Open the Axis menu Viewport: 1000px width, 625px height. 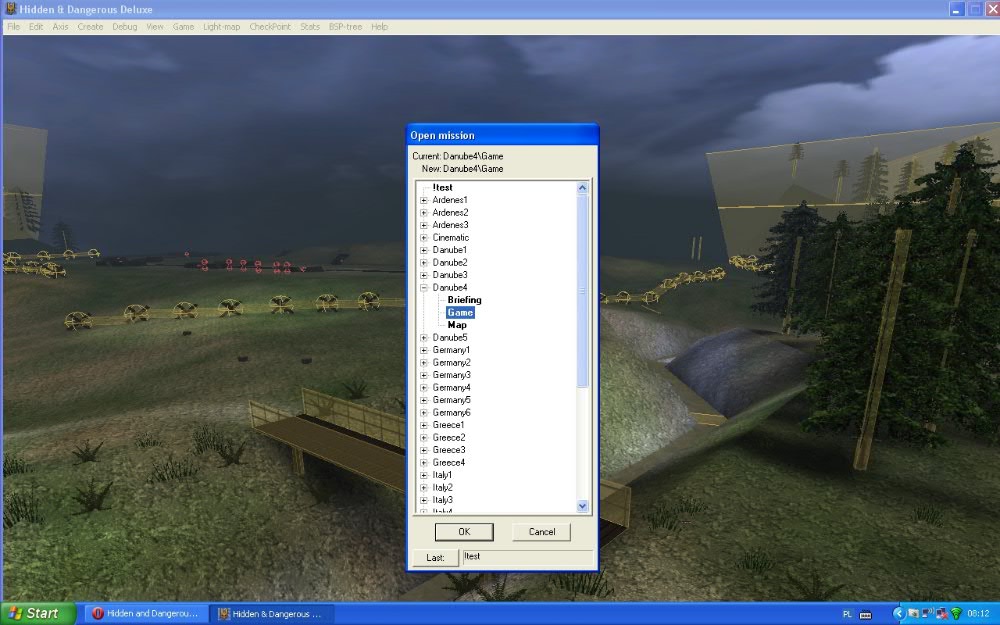[x=60, y=27]
